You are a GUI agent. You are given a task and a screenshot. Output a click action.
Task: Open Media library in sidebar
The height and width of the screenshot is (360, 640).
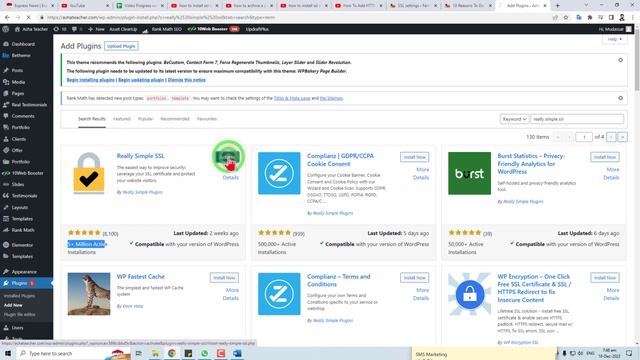18,82
